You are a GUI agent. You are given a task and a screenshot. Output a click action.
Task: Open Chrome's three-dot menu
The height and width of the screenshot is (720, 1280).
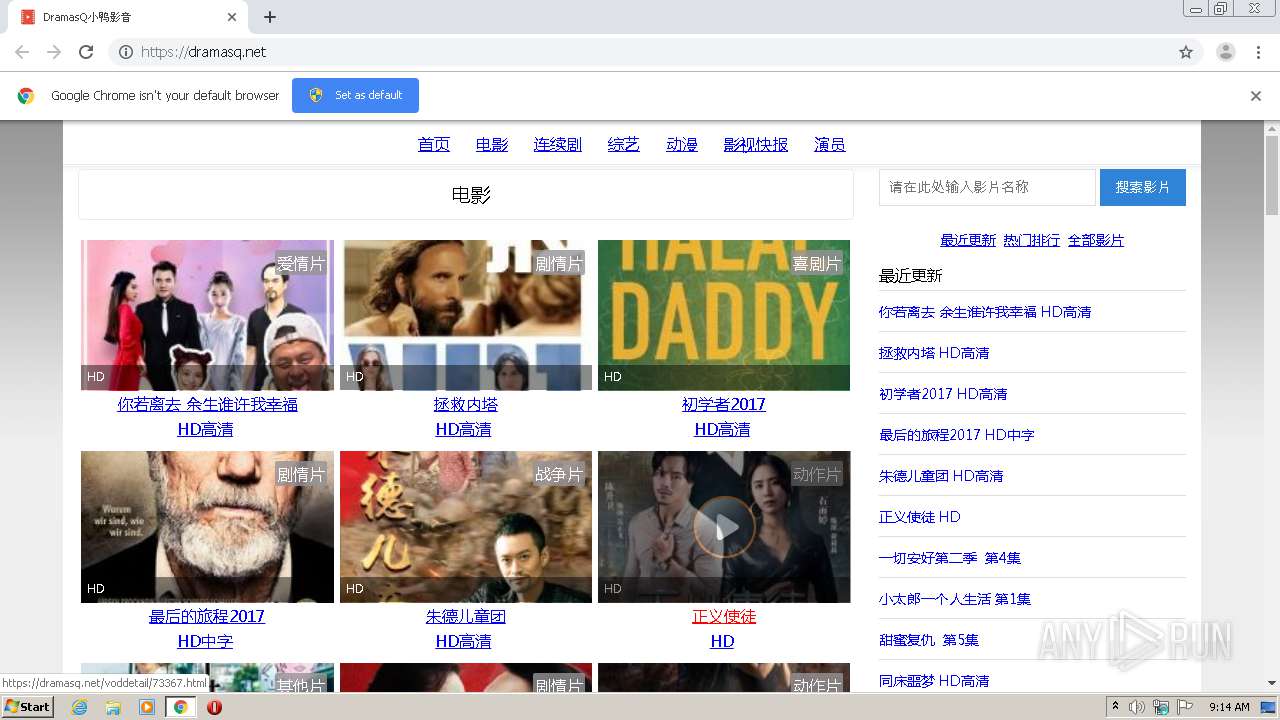point(1259,52)
